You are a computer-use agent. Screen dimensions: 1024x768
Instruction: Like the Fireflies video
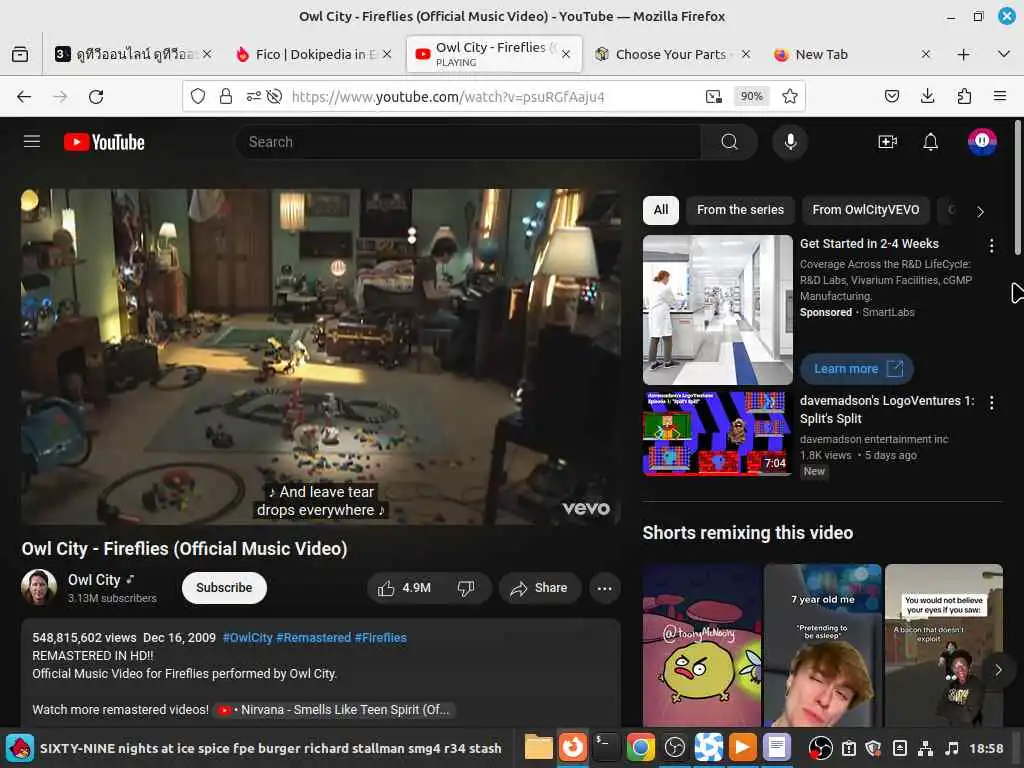pos(404,588)
